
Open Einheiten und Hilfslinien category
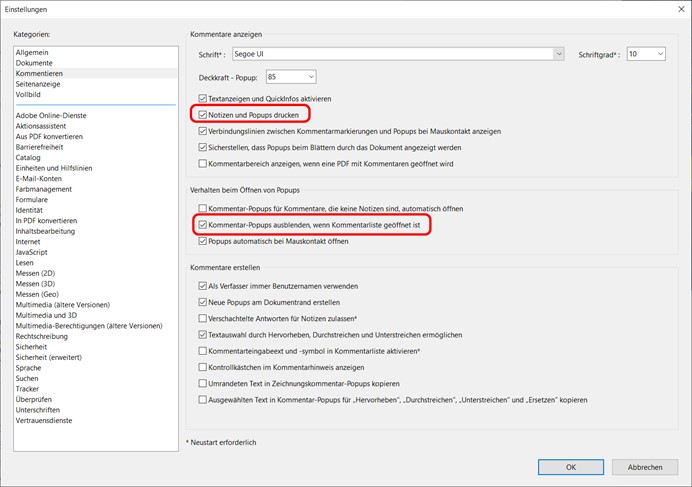click(x=54, y=168)
